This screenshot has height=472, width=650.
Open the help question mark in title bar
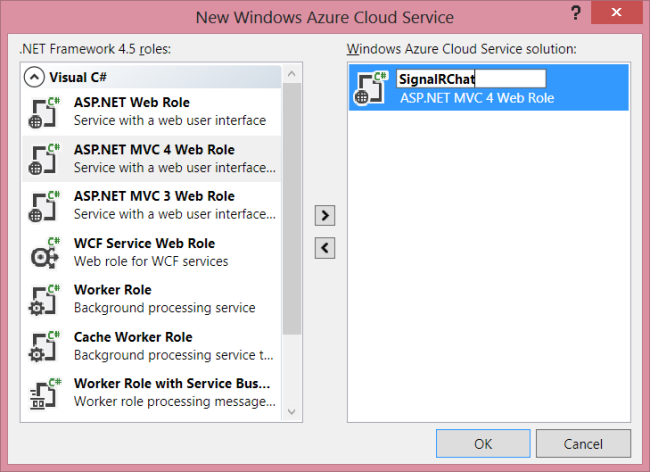575,13
